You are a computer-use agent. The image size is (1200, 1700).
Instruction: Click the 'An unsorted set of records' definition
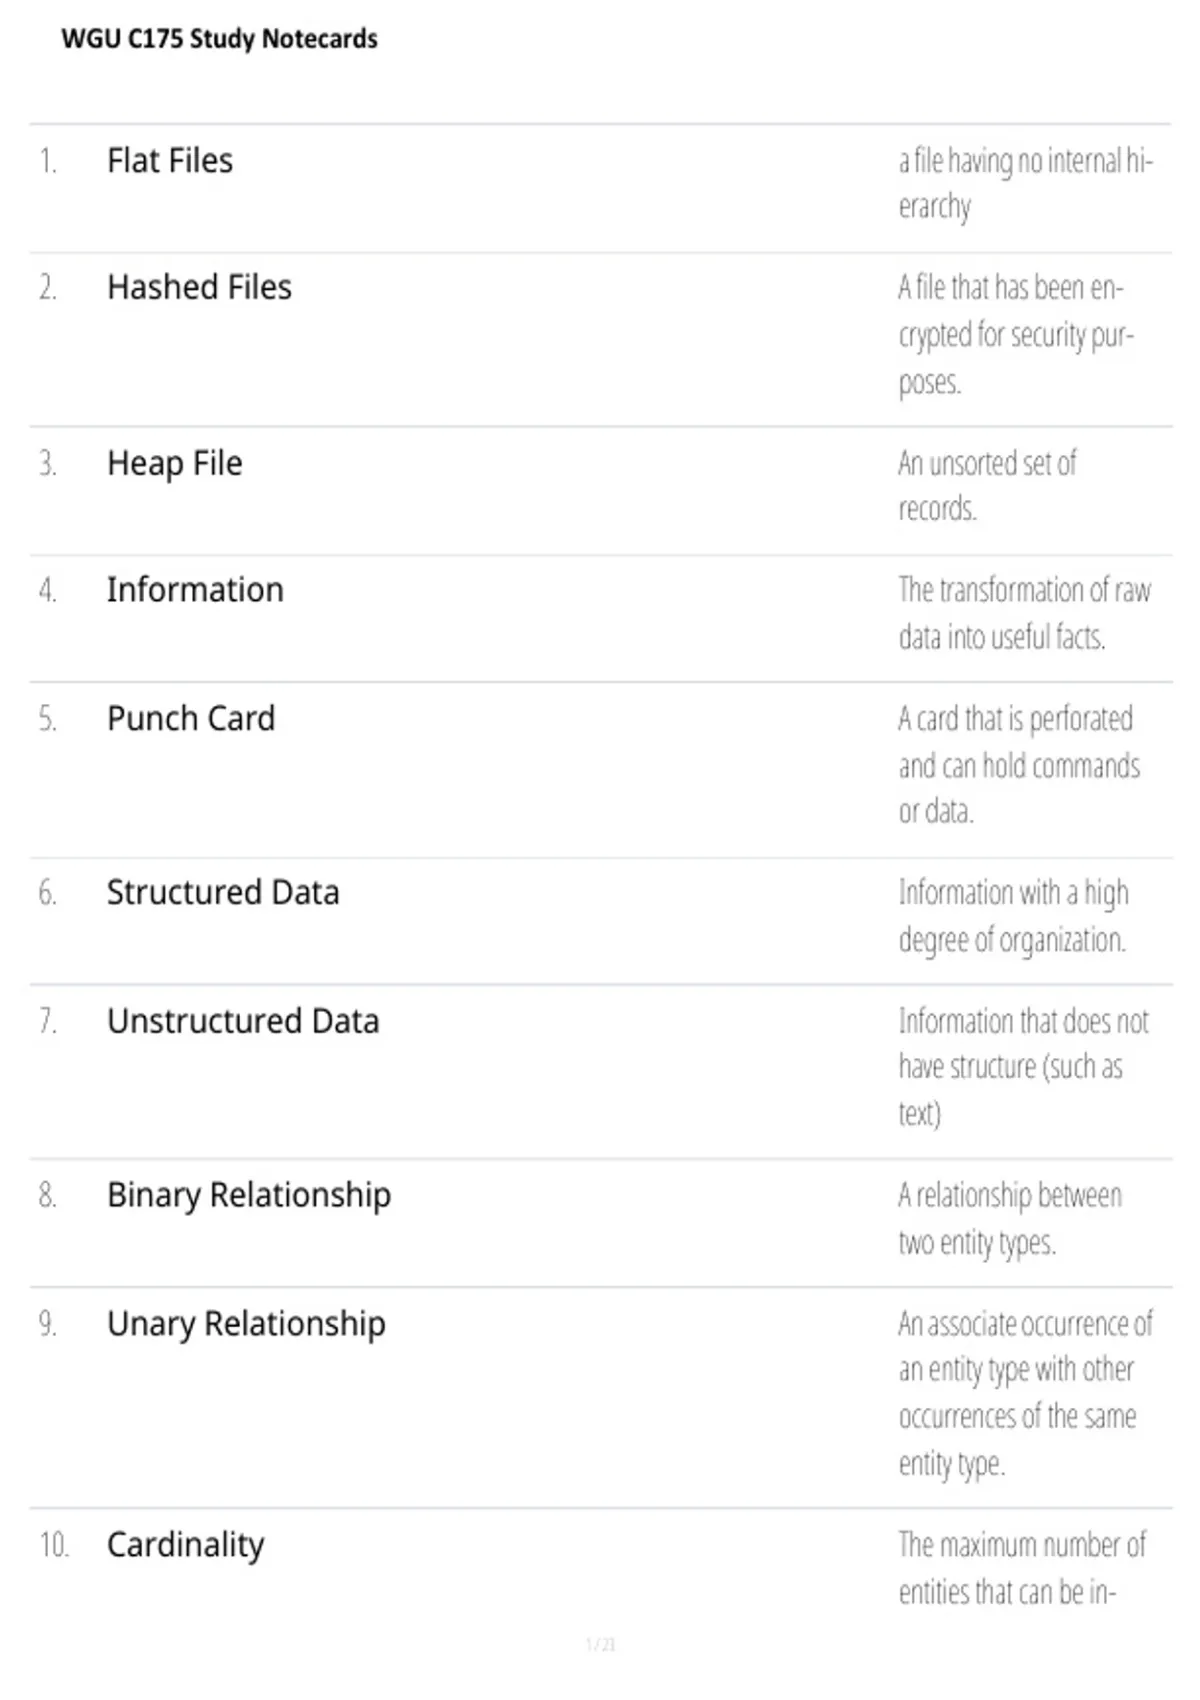pos(987,486)
